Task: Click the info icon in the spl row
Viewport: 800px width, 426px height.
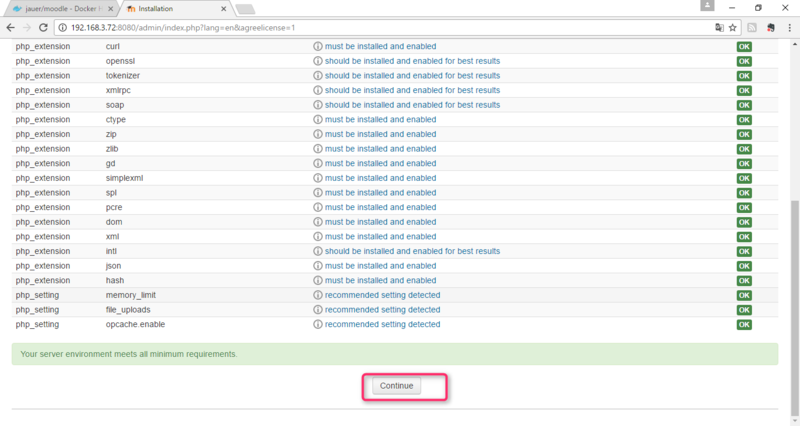Action: (x=317, y=192)
